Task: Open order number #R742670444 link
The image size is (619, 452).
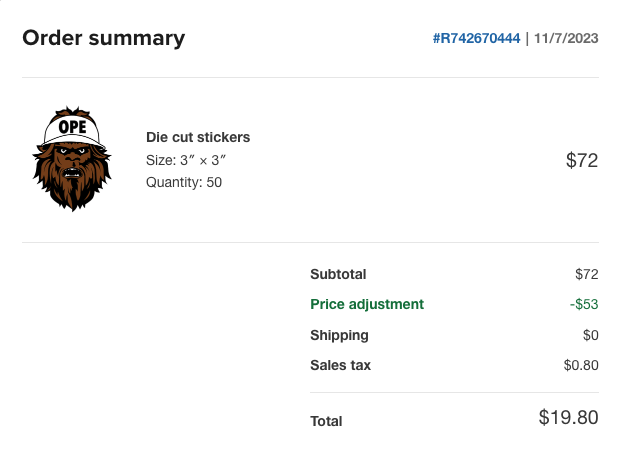Action: click(x=476, y=39)
